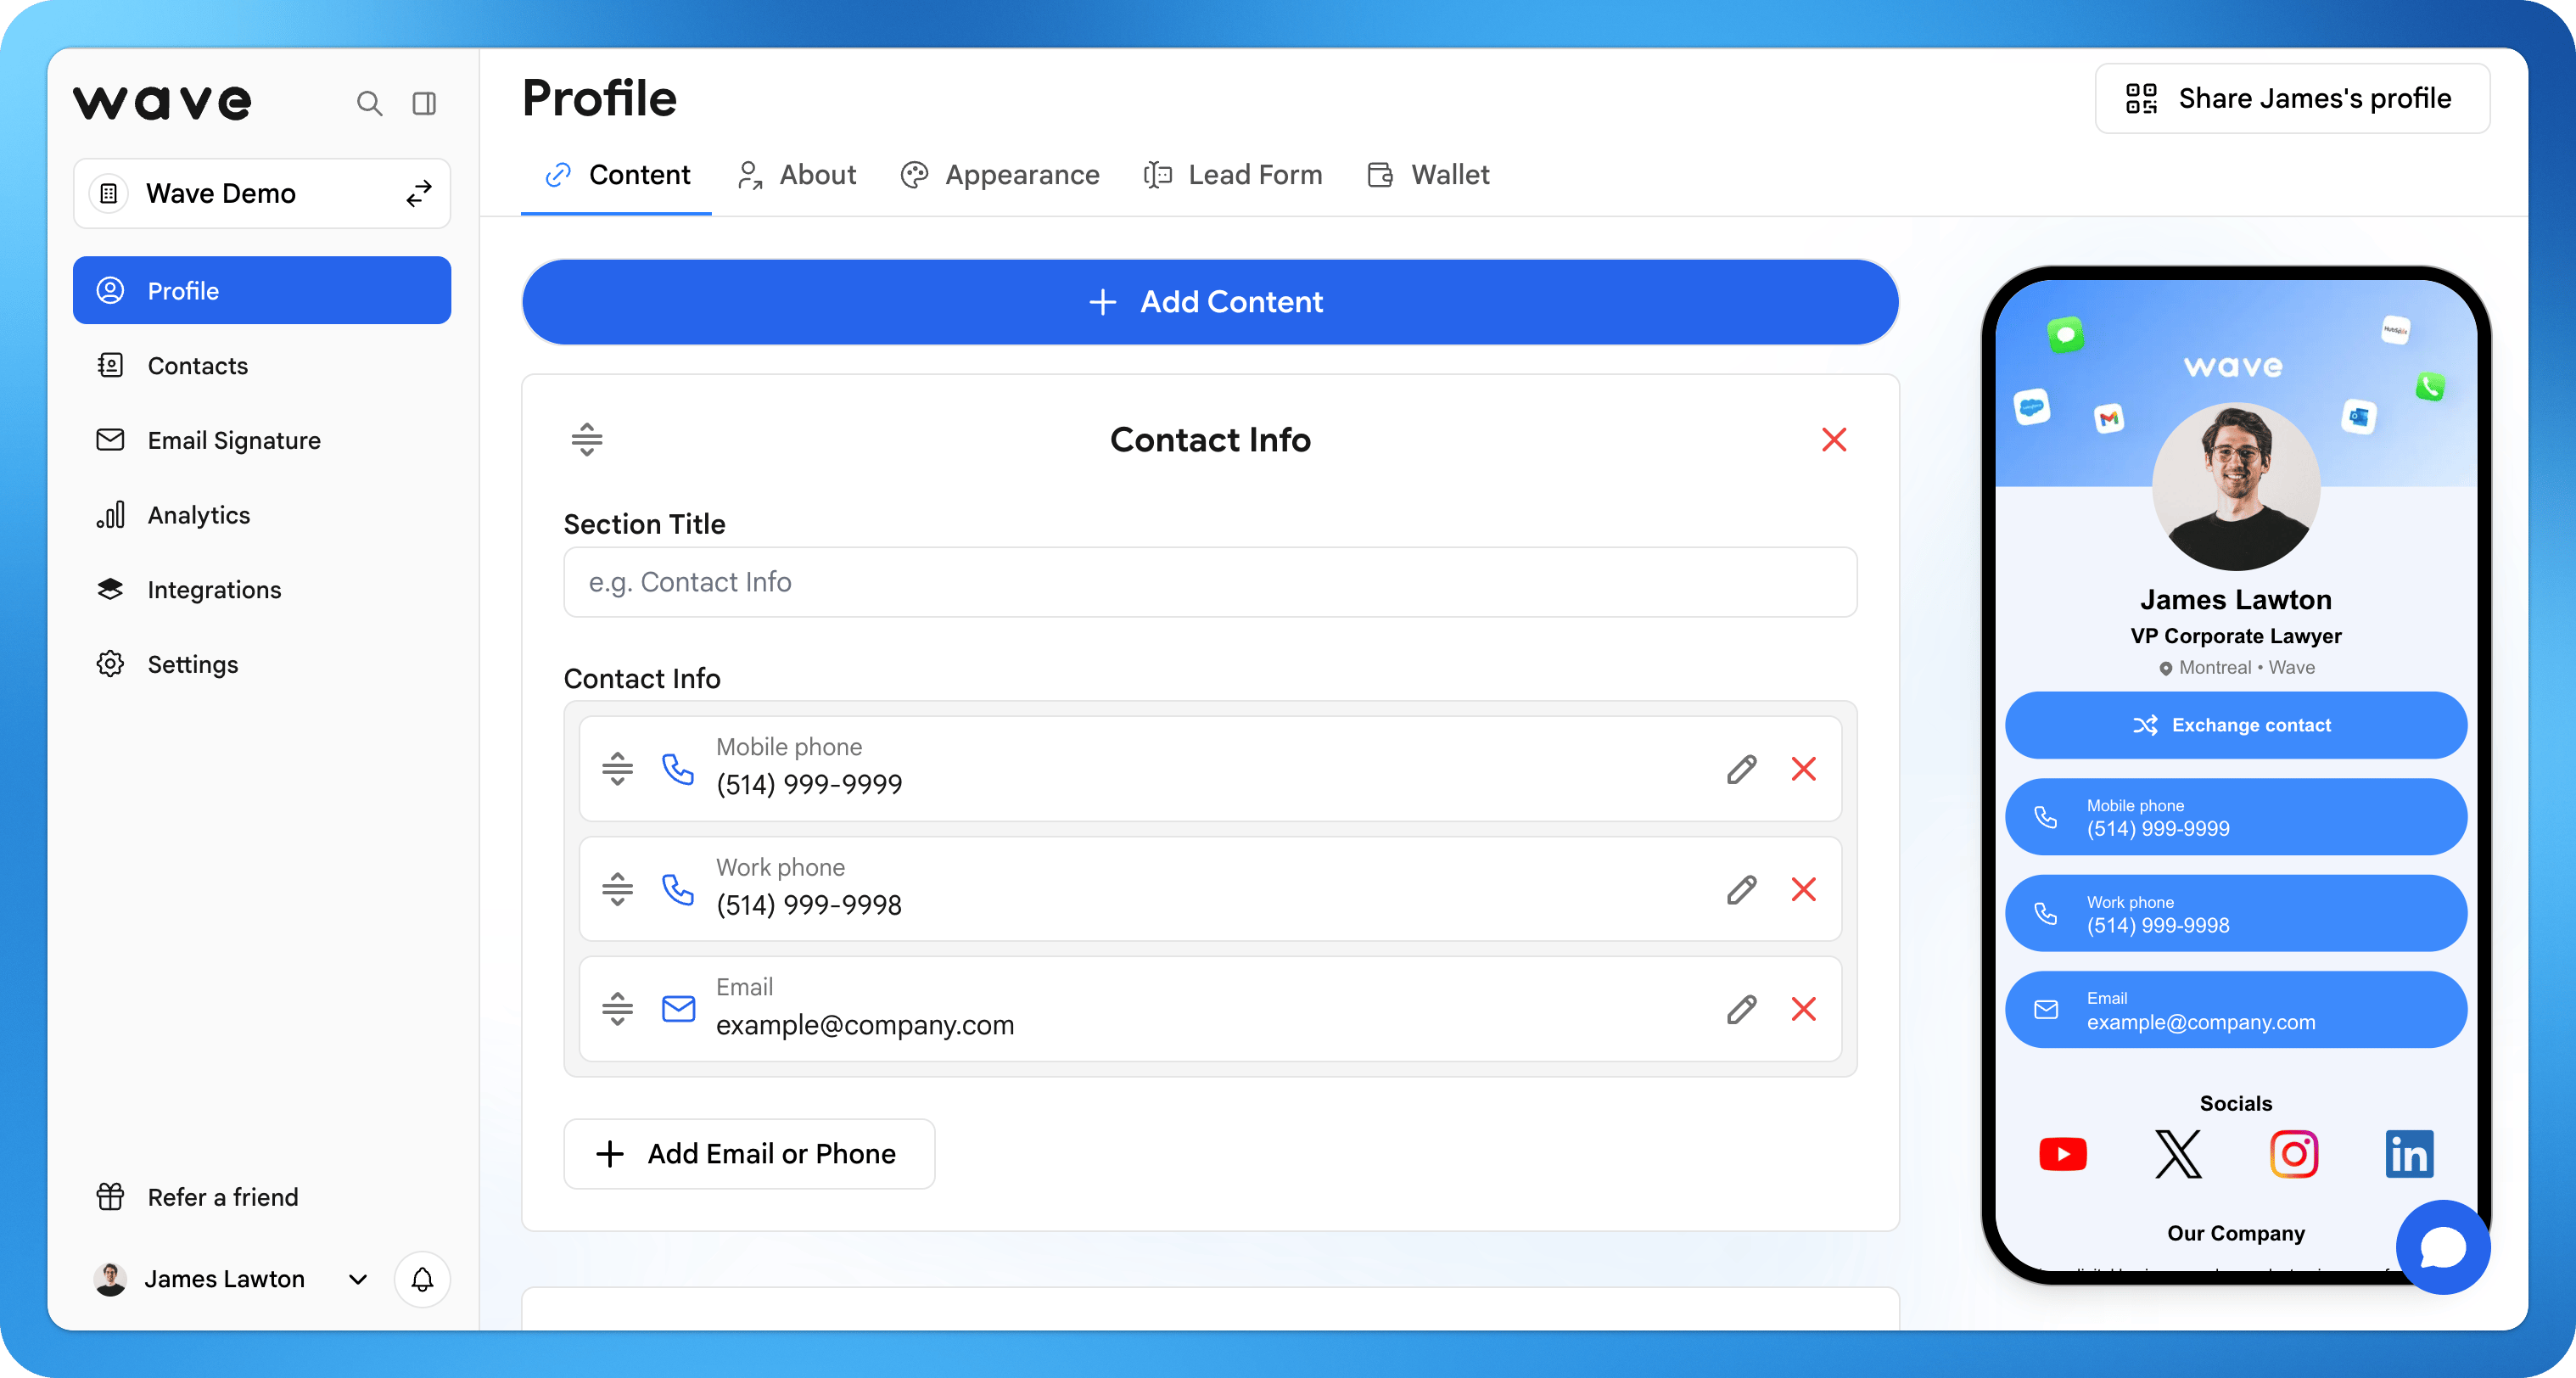The image size is (2576, 1378).
Task: Click Exchange contact in phone preview
Action: (2236, 725)
